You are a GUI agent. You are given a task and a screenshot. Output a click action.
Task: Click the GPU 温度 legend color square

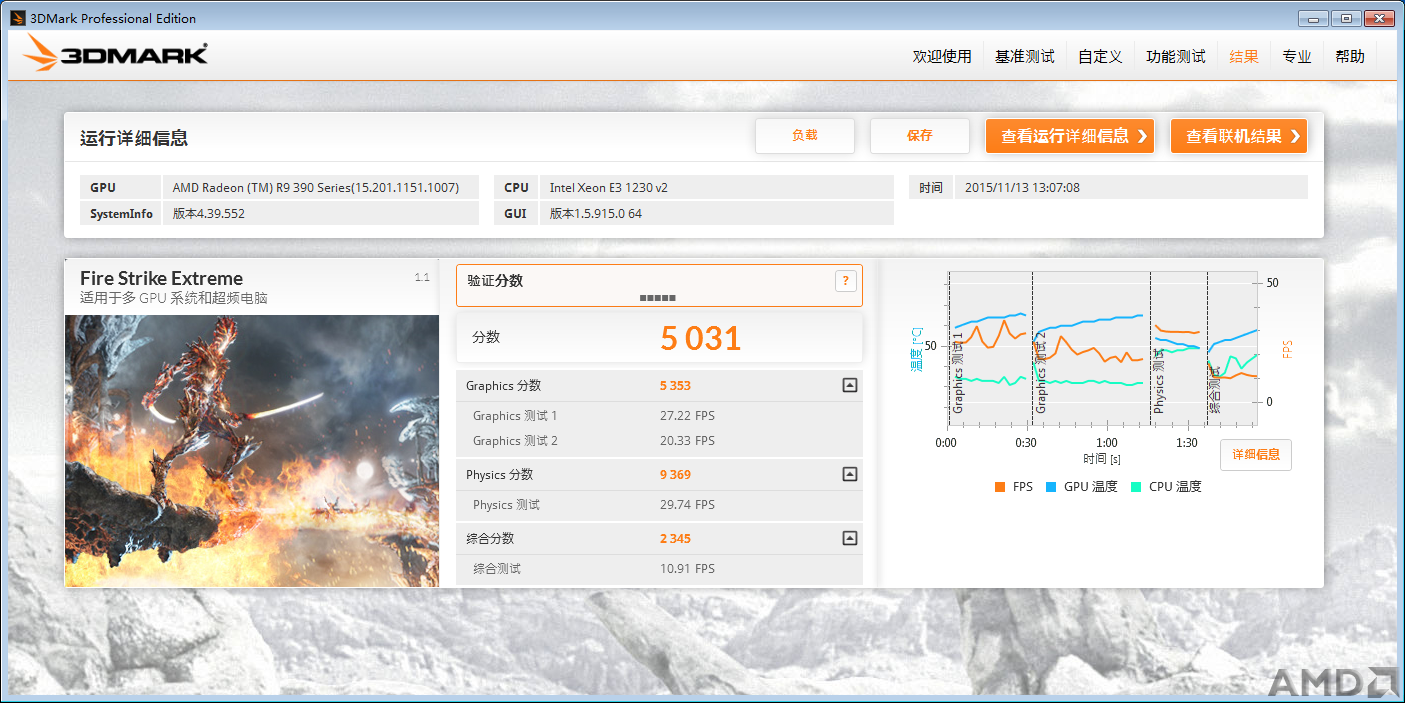click(x=1051, y=487)
